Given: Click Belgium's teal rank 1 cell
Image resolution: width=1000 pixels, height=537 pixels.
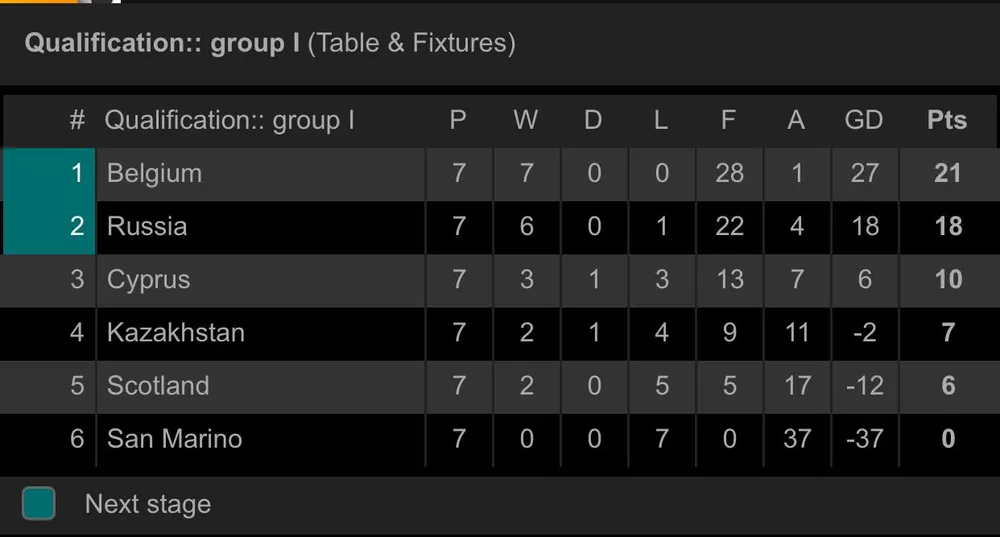Looking at the screenshot, I should click(50, 174).
